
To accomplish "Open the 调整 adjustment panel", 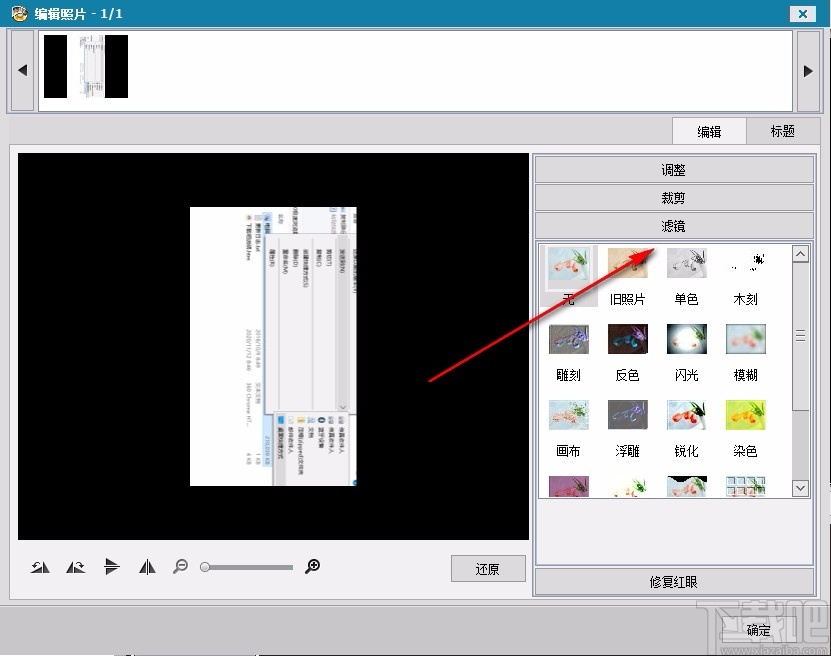I will [674, 169].
